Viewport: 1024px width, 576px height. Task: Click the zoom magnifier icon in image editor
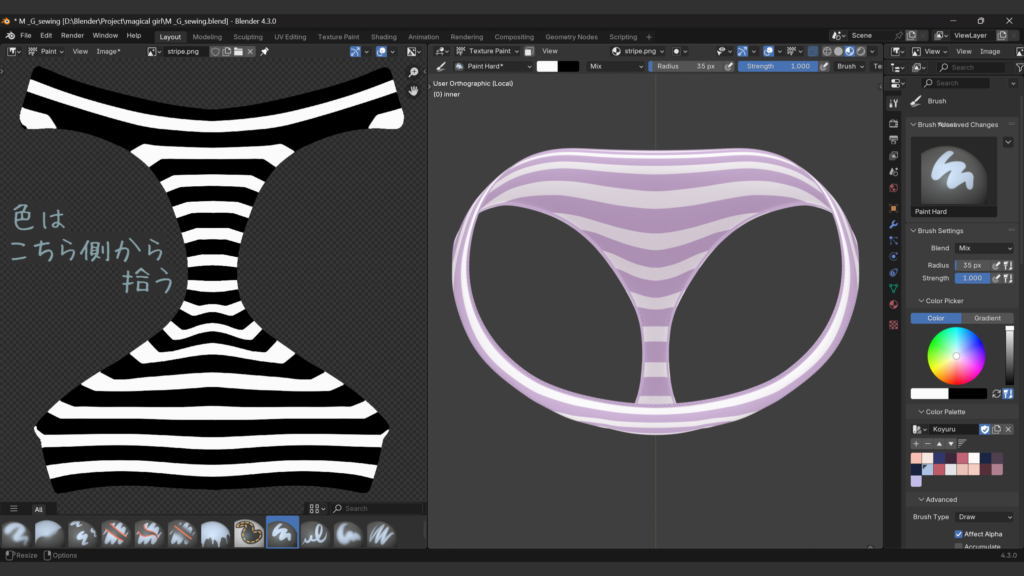tap(414, 72)
